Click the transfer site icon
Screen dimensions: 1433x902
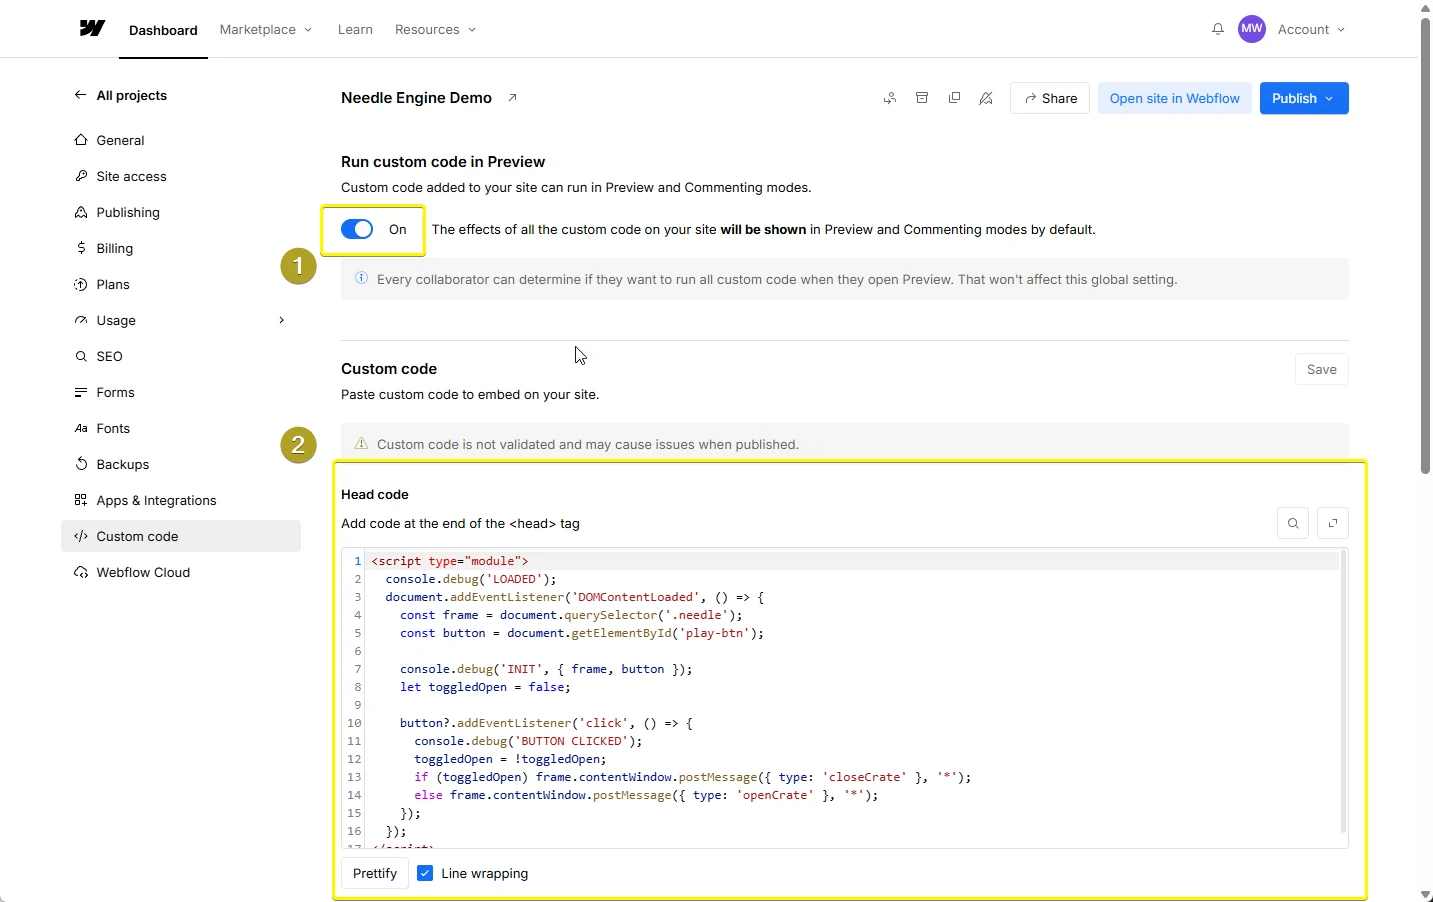coord(890,98)
